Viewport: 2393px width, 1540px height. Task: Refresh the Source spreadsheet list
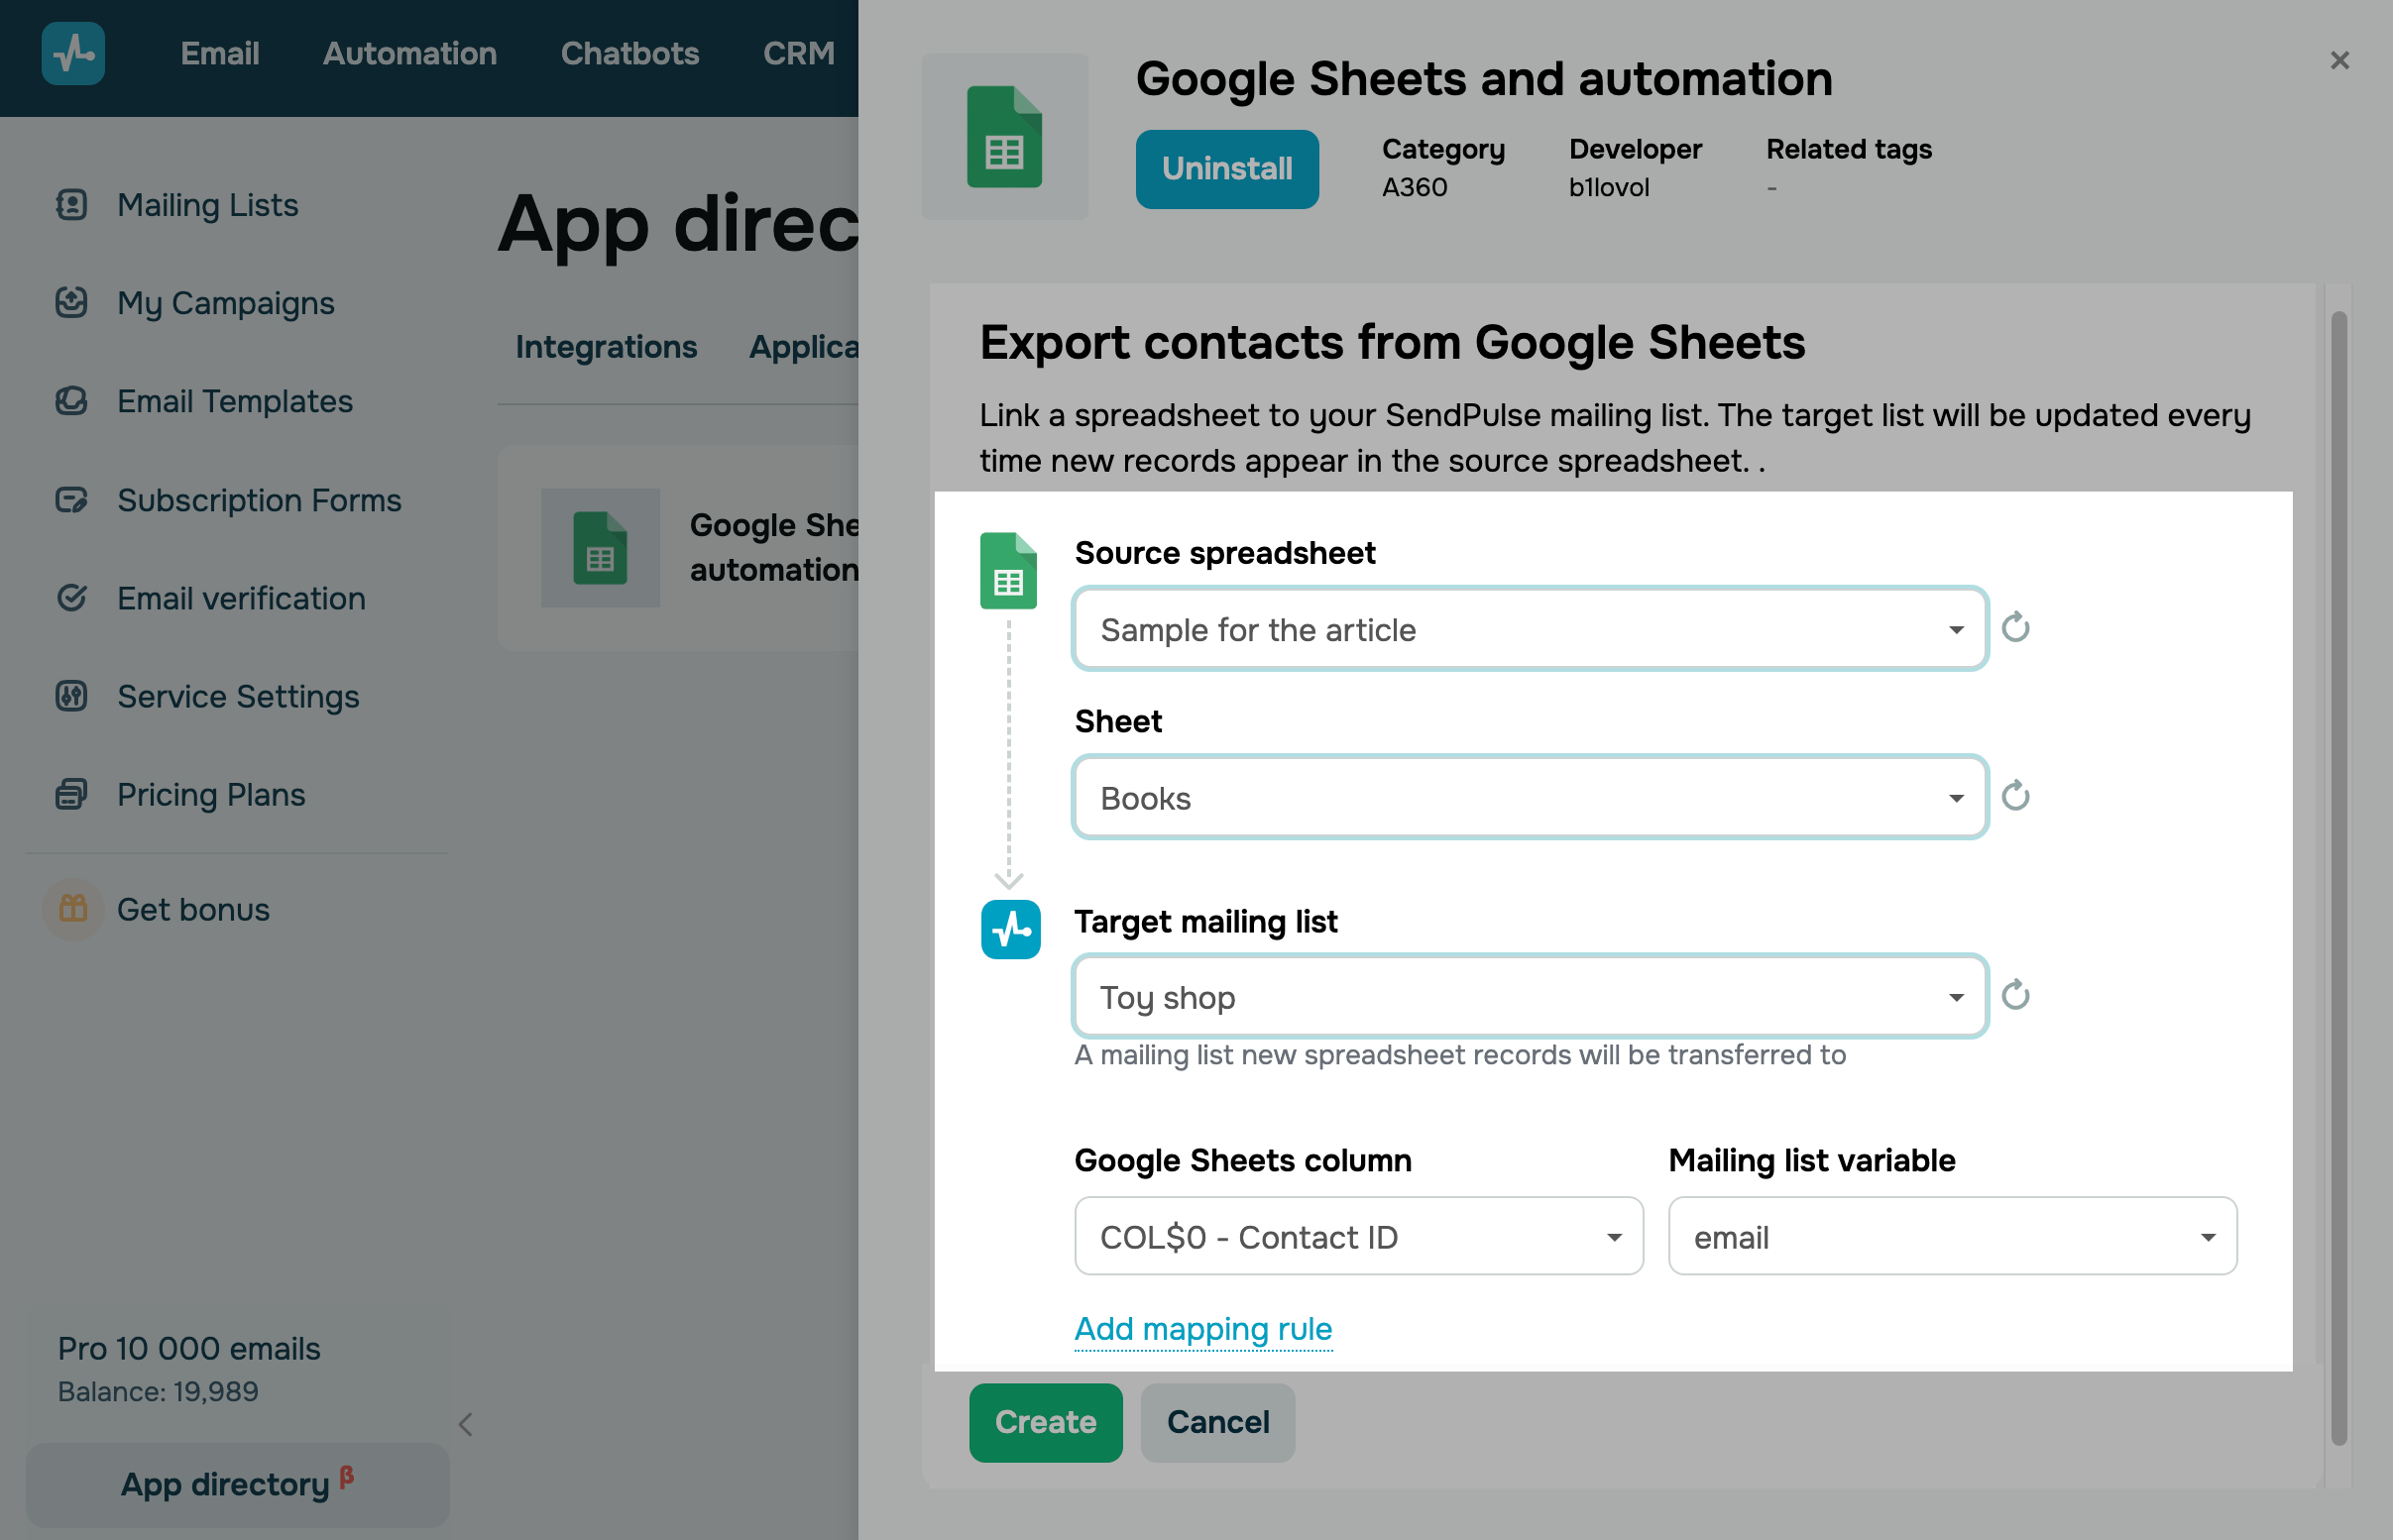(x=2015, y=628)
